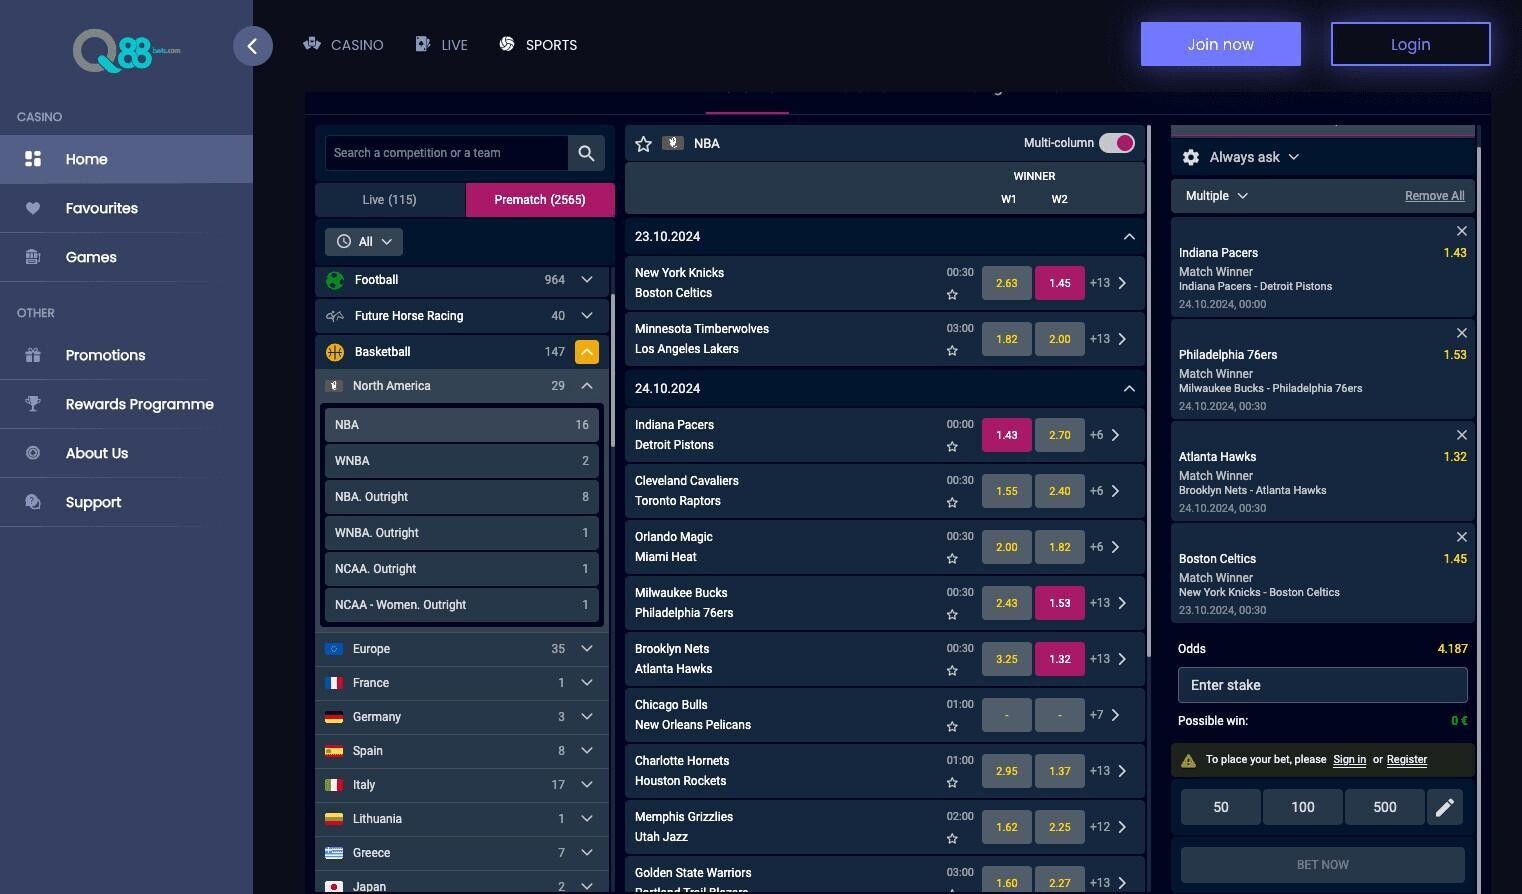The width and height of the screenshot is (1522, 894).
Task: Click the Enter stake field
Action: tap(1323, 685)
